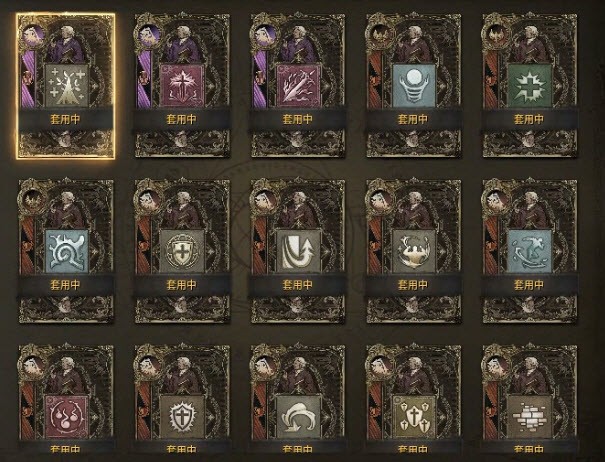Click 套用中 label under radiant cross card
The width and height of the screenshot is (605, 462).
[181, 119]
